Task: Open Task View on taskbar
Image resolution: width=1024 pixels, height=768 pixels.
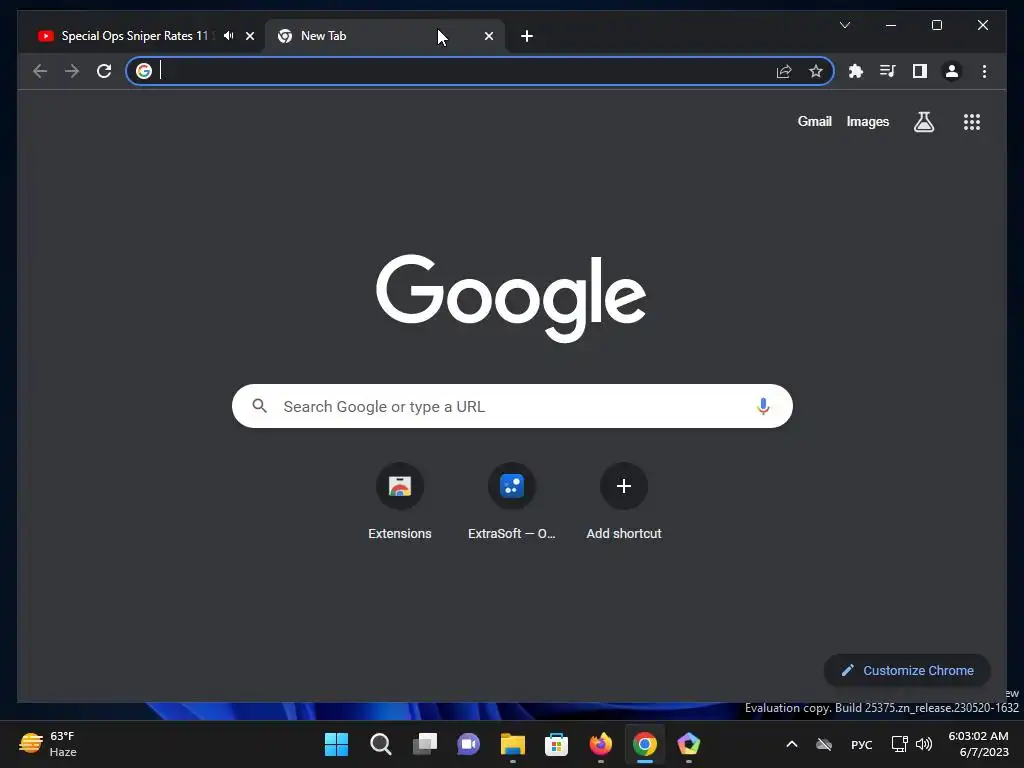Action: 424,744
